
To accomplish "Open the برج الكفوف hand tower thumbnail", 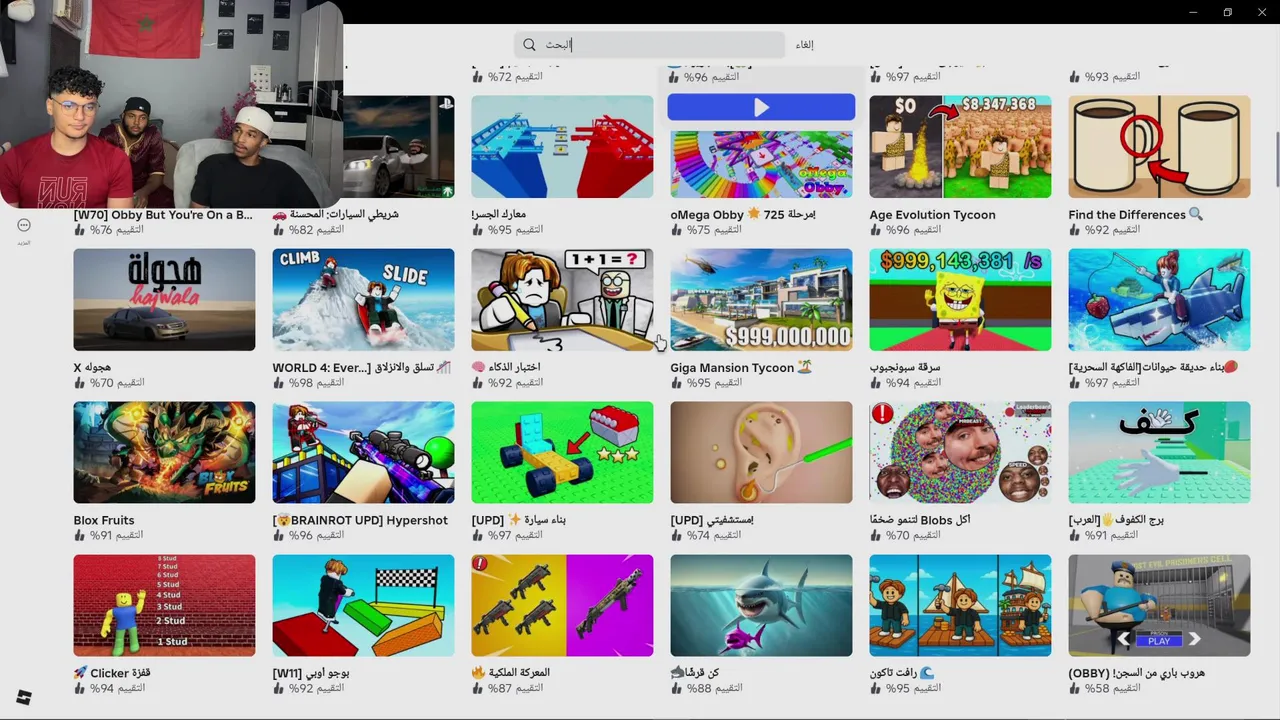I will click(1159, 453).
